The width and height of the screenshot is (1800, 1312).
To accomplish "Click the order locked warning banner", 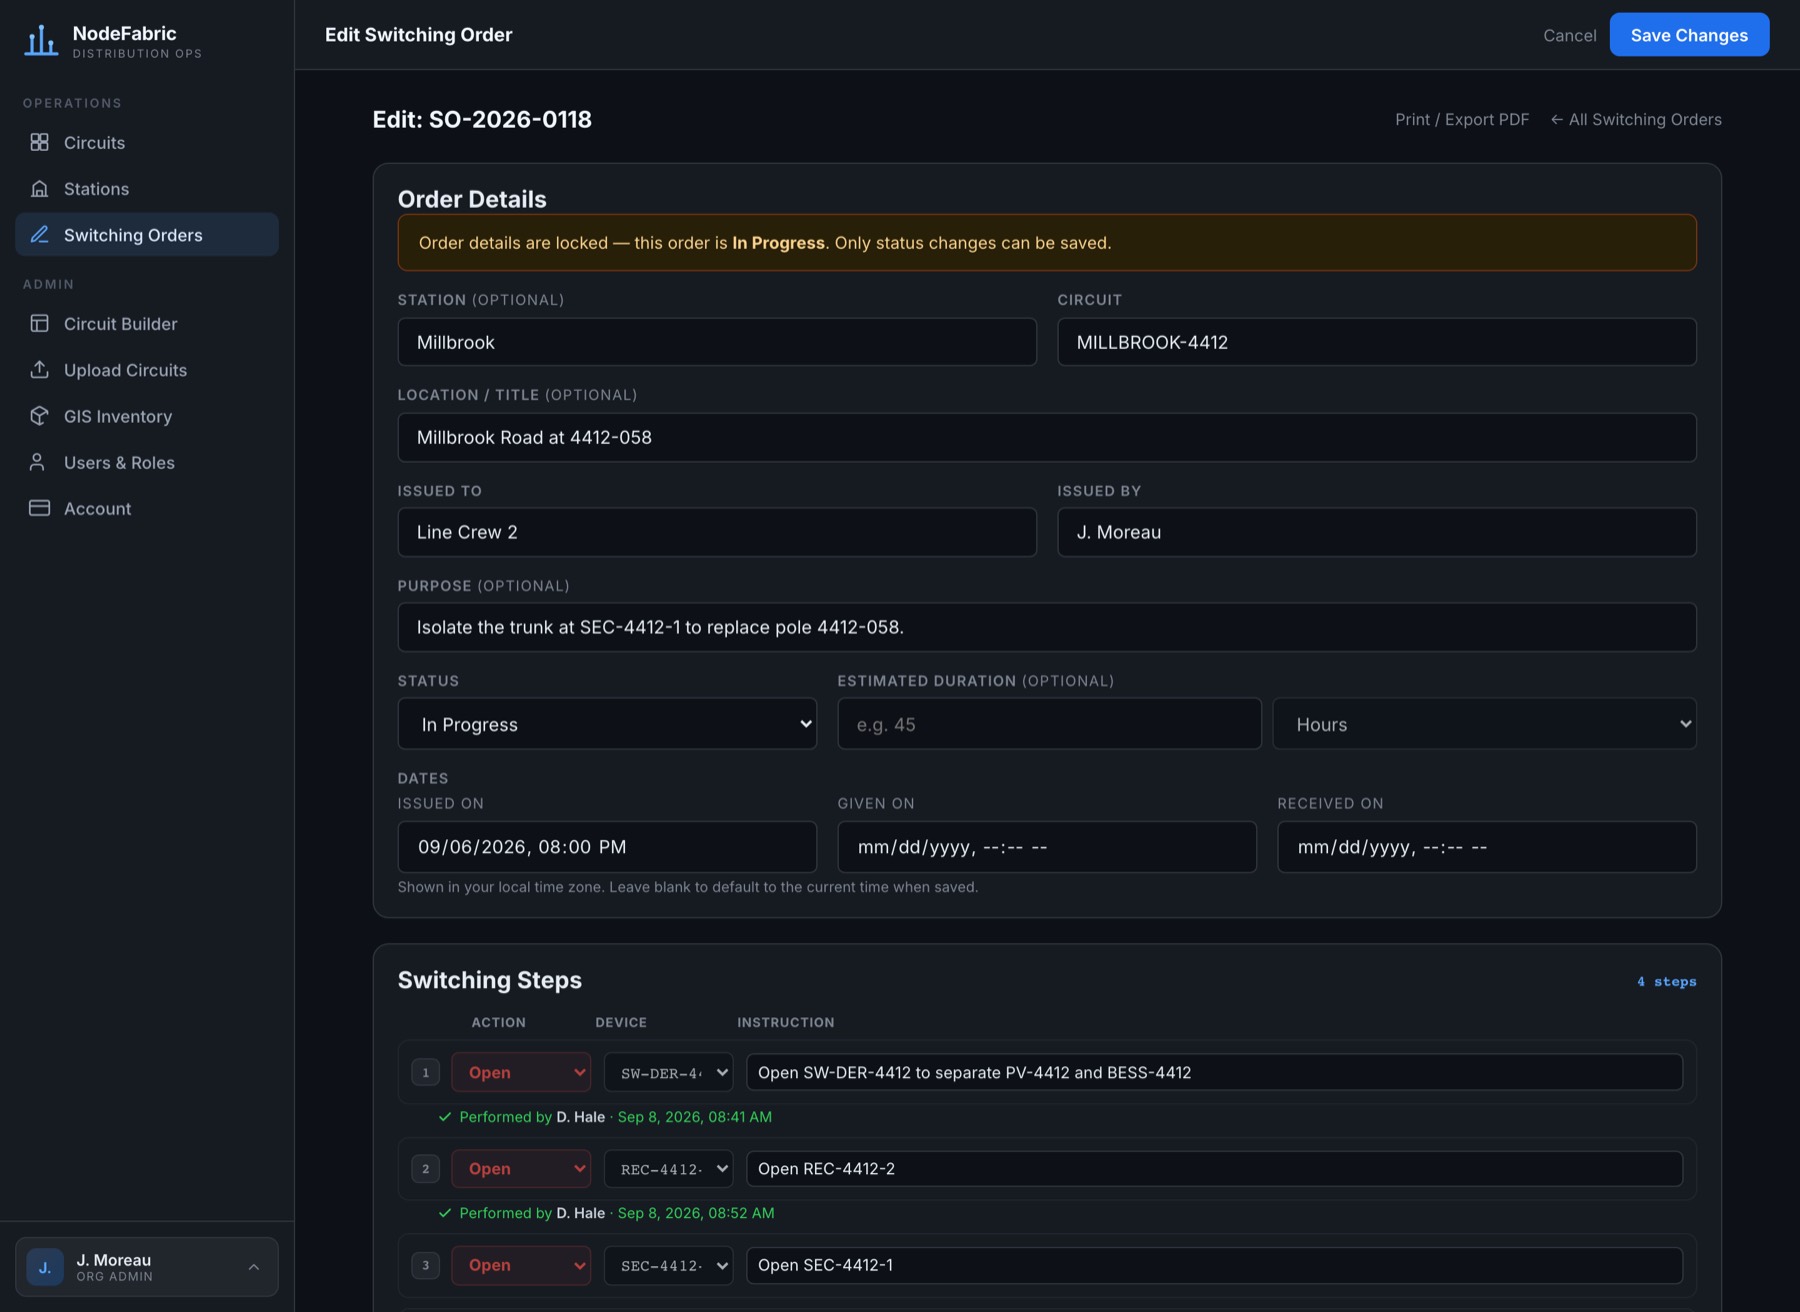I will 1047,242.
